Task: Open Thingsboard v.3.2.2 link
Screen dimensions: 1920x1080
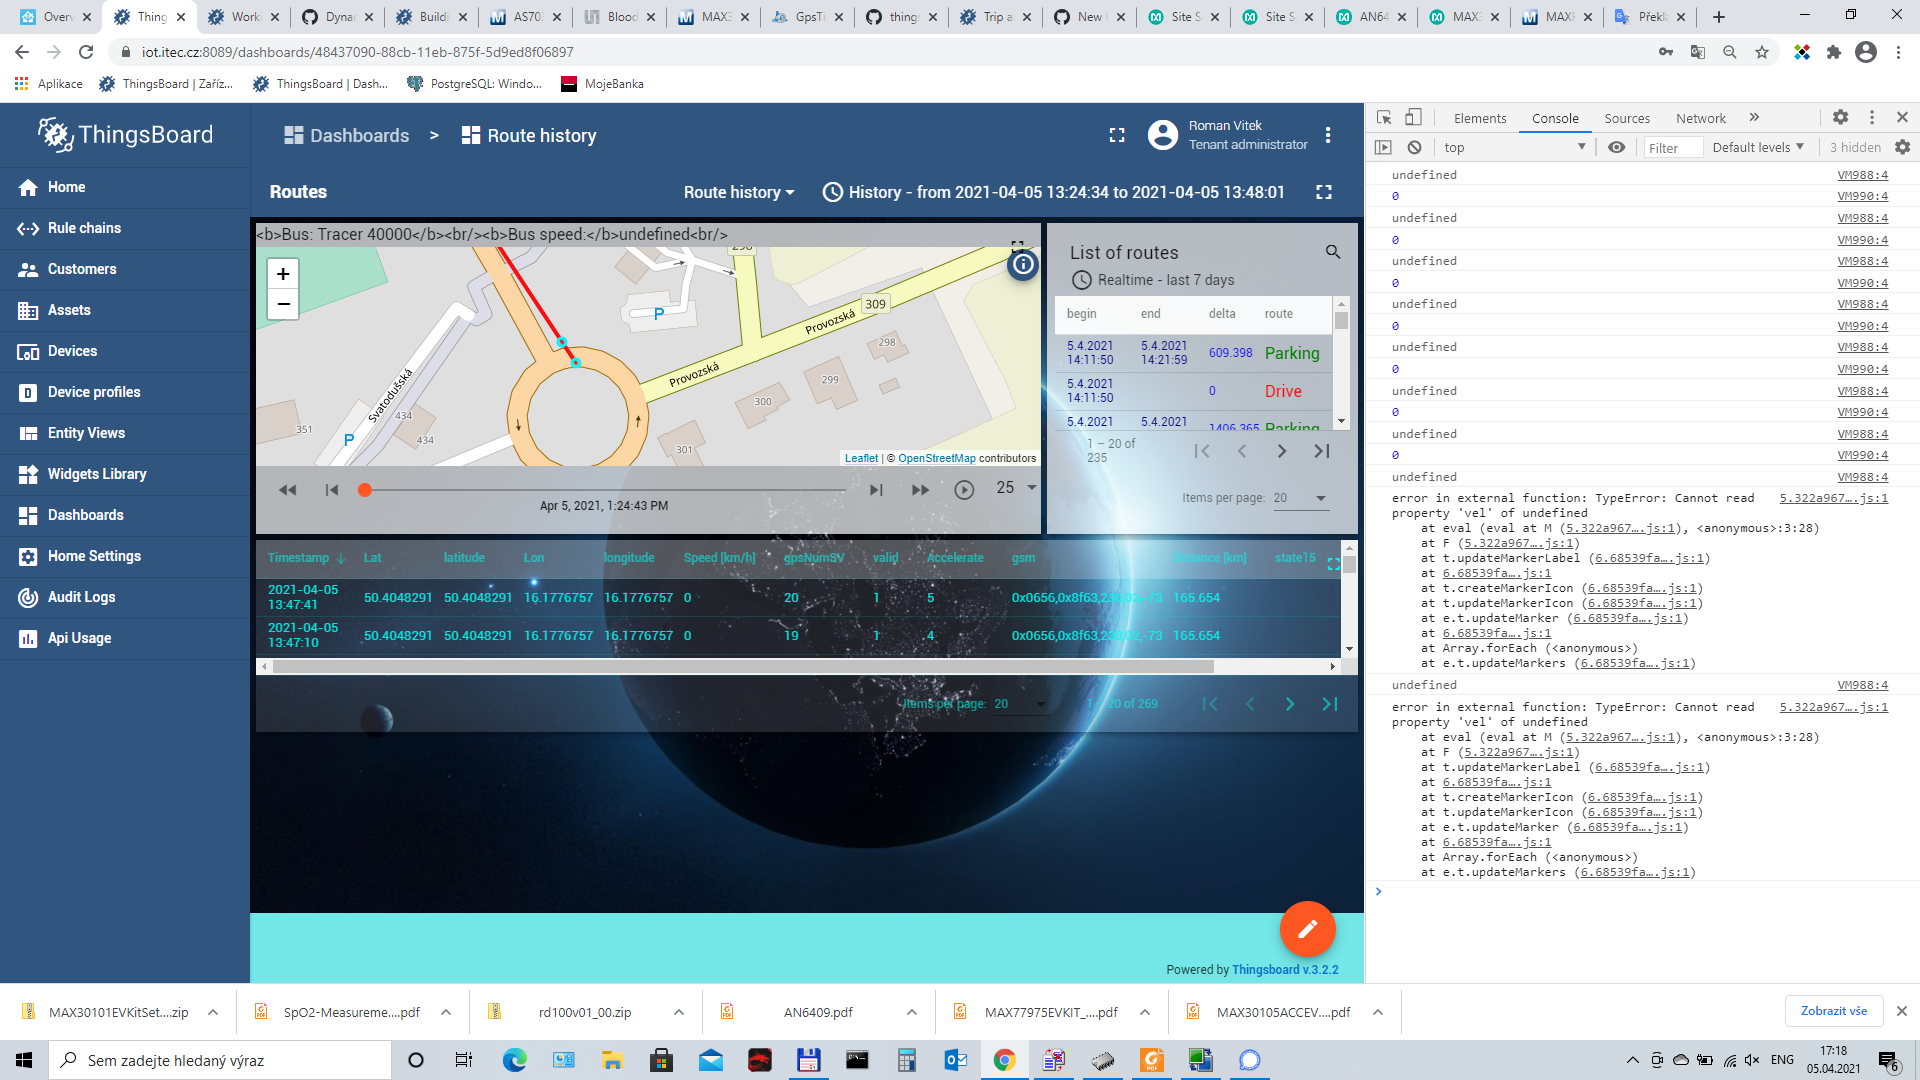Action: coord(1285,970)
